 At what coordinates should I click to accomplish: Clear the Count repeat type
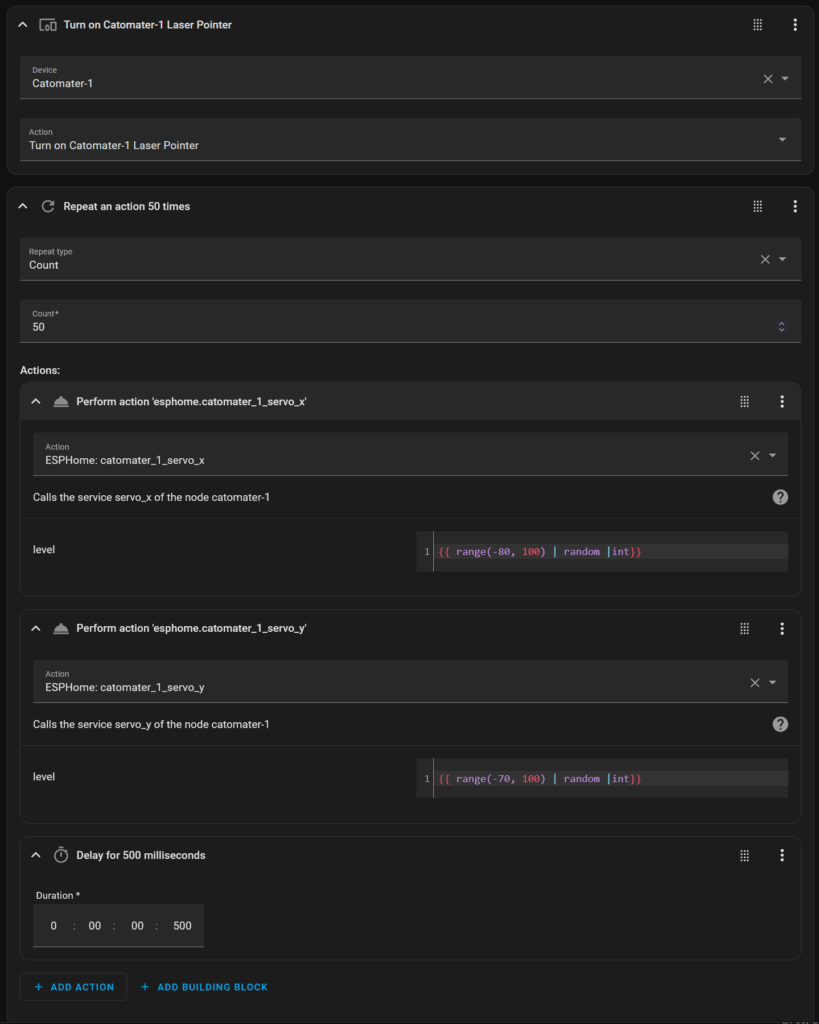[x=765, y=260]
